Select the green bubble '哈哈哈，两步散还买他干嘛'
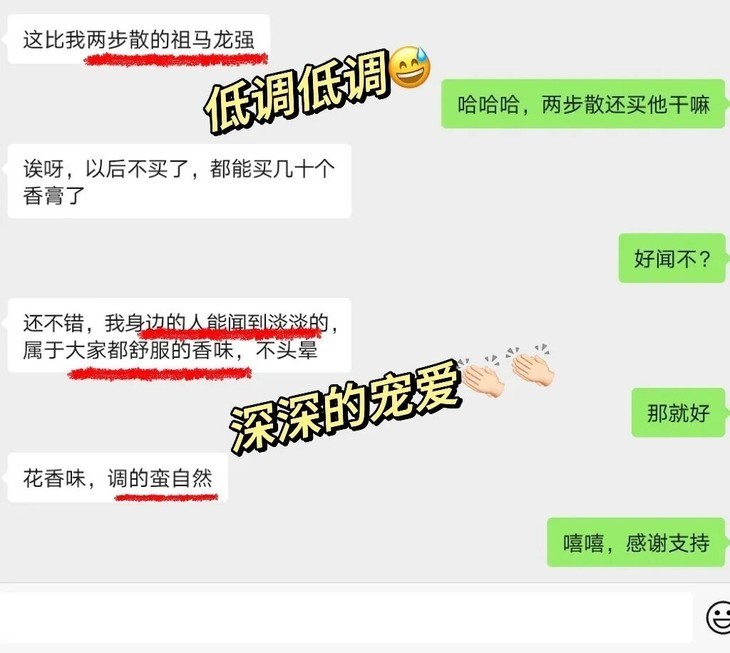 click(583, 104)
